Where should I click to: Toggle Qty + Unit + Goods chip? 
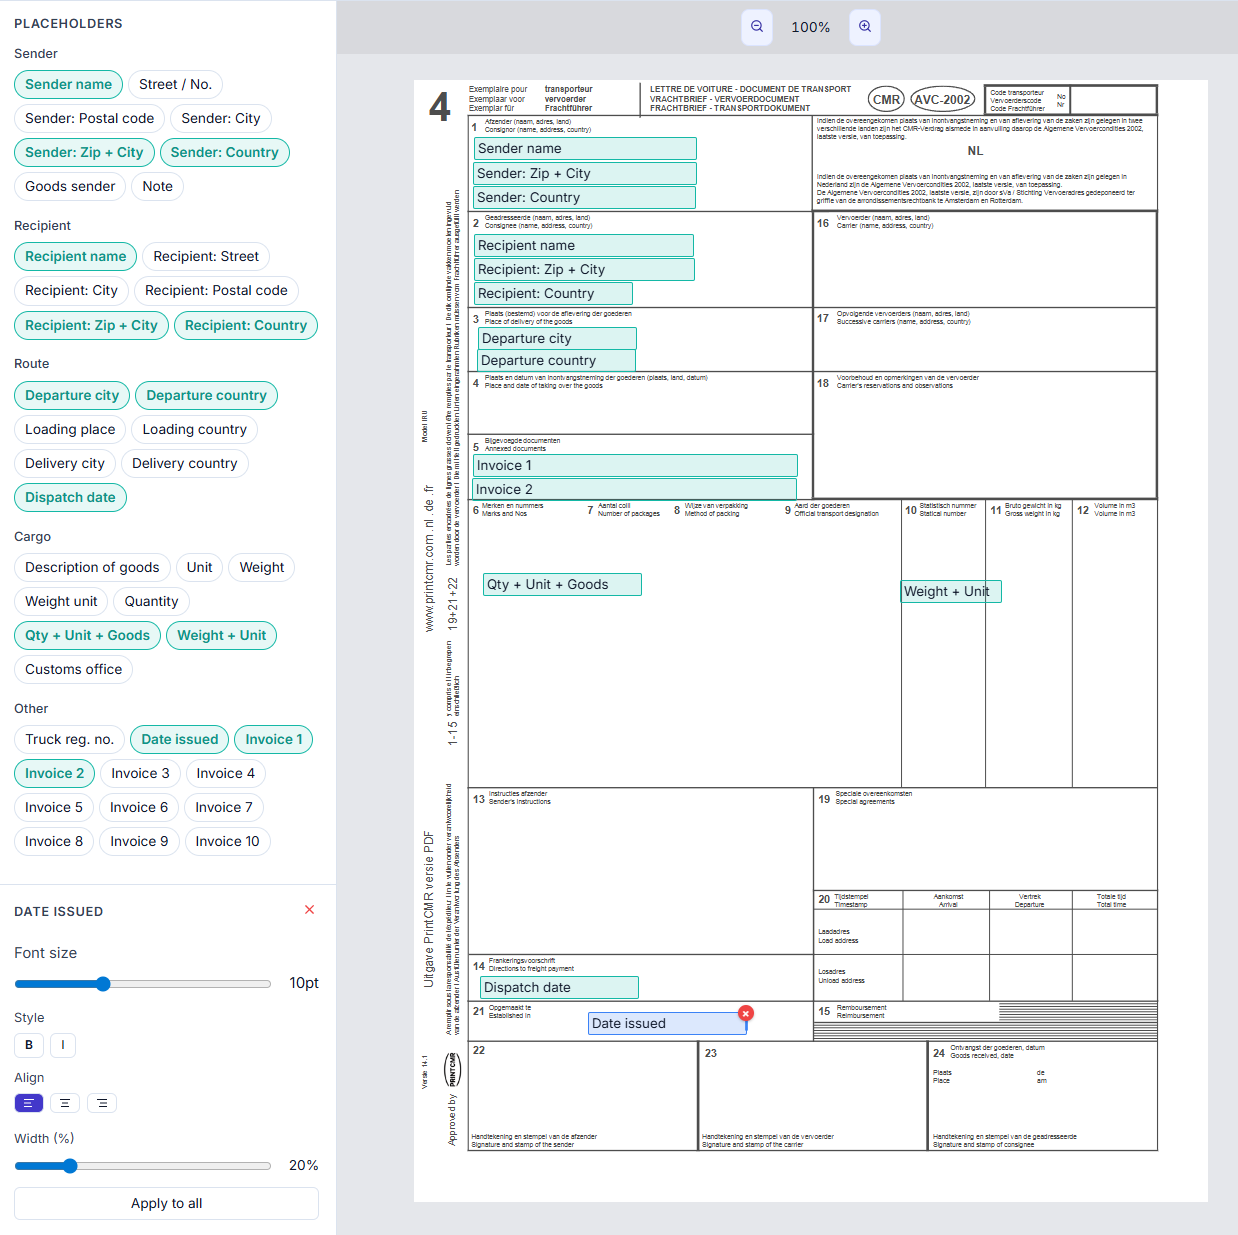point(87,635)
